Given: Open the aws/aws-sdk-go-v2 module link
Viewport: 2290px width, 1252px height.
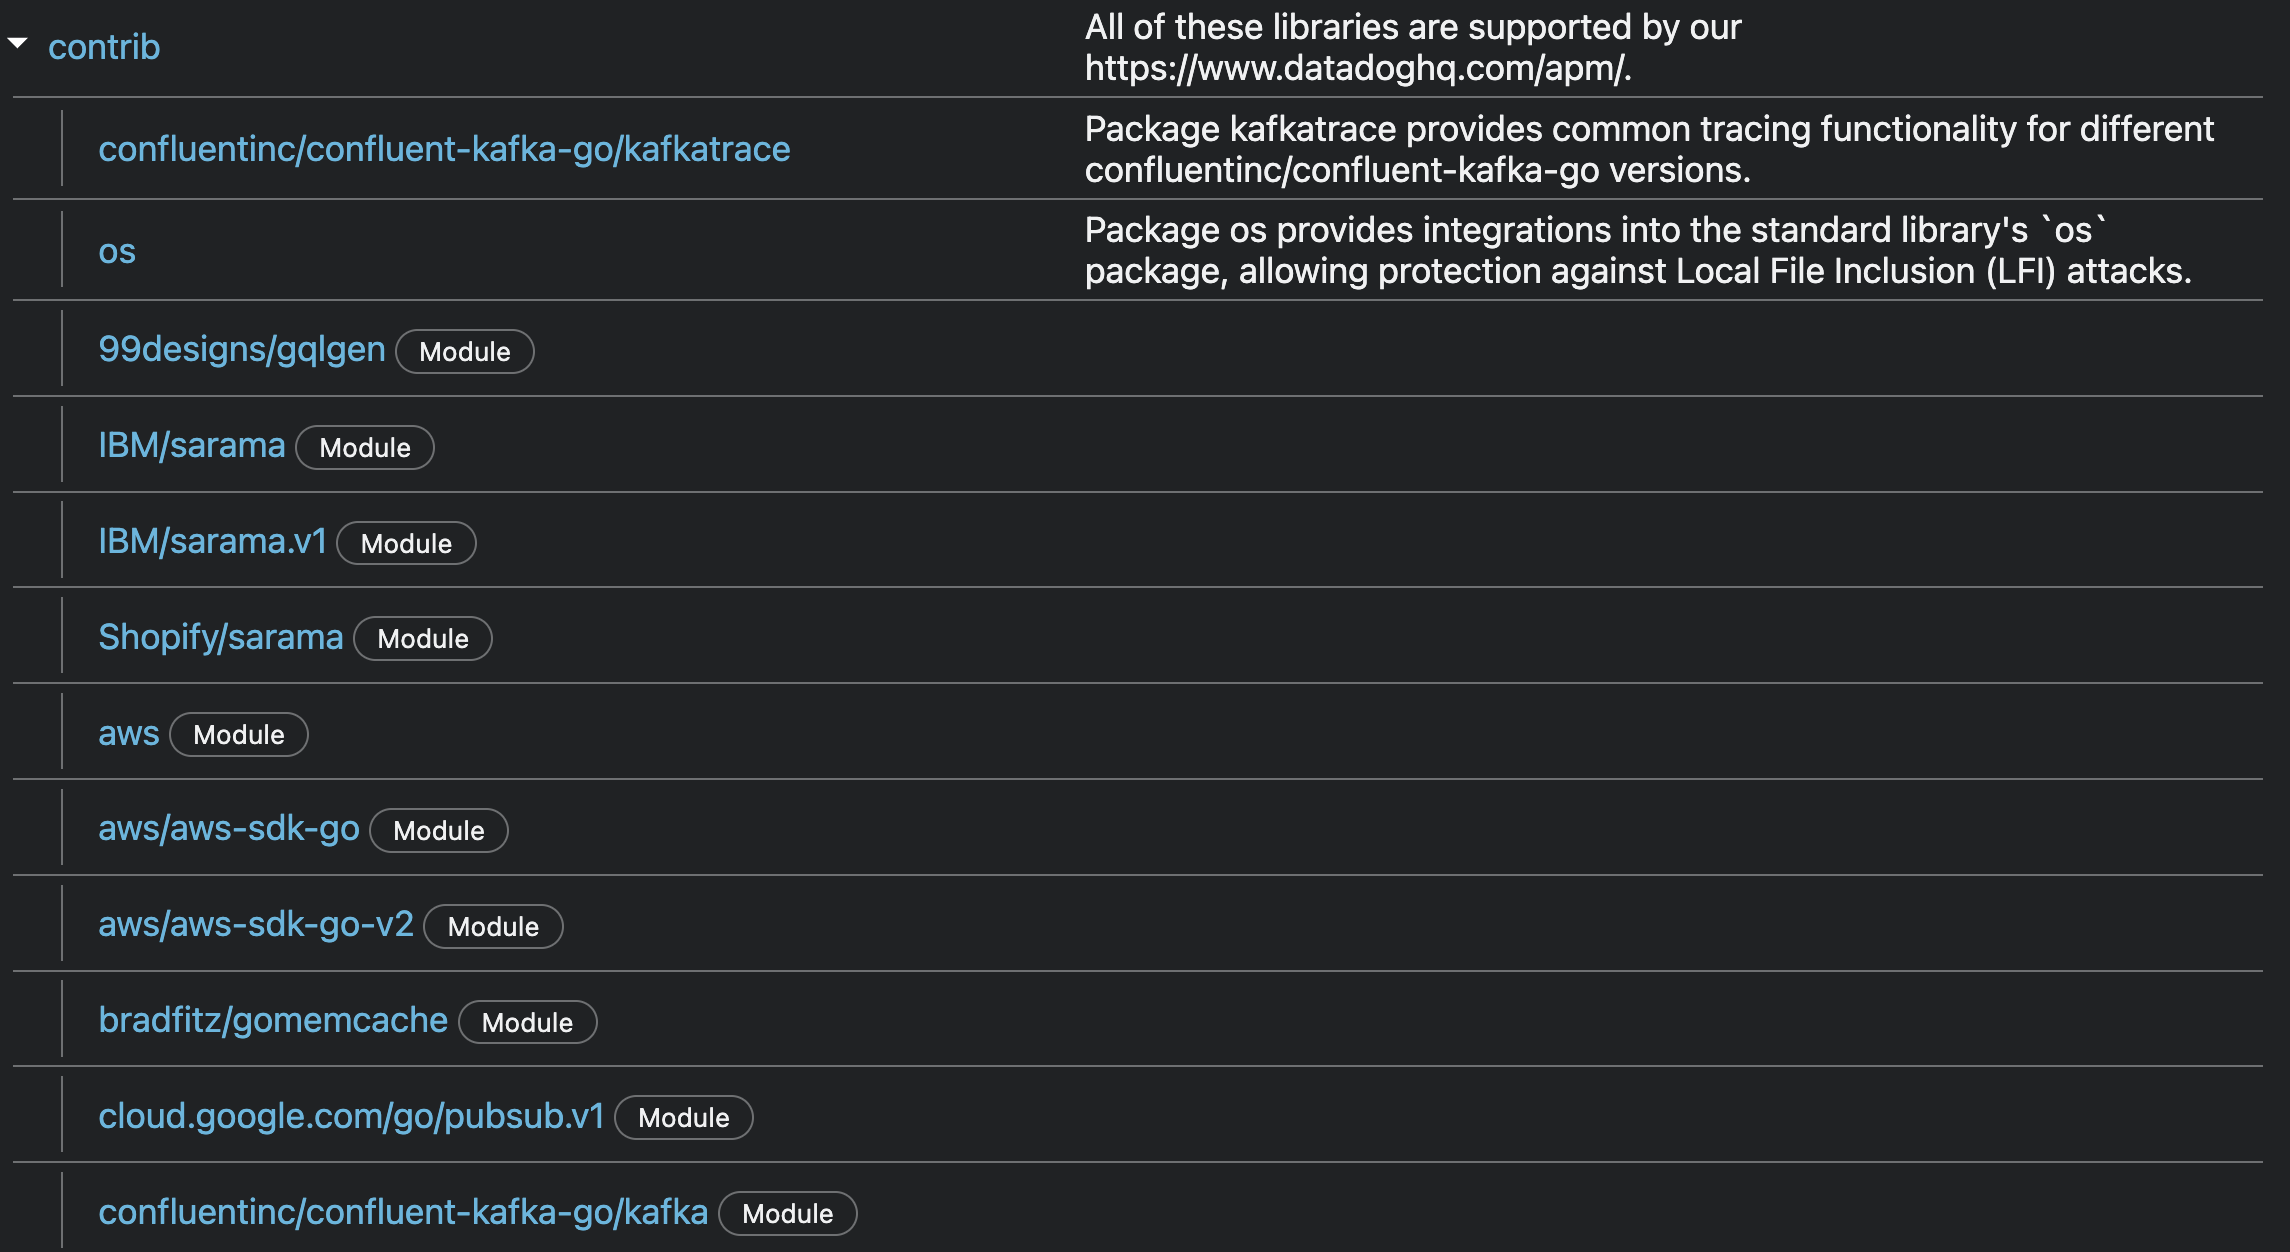Looking at the screenshot, I should click(x=256, y=925).
